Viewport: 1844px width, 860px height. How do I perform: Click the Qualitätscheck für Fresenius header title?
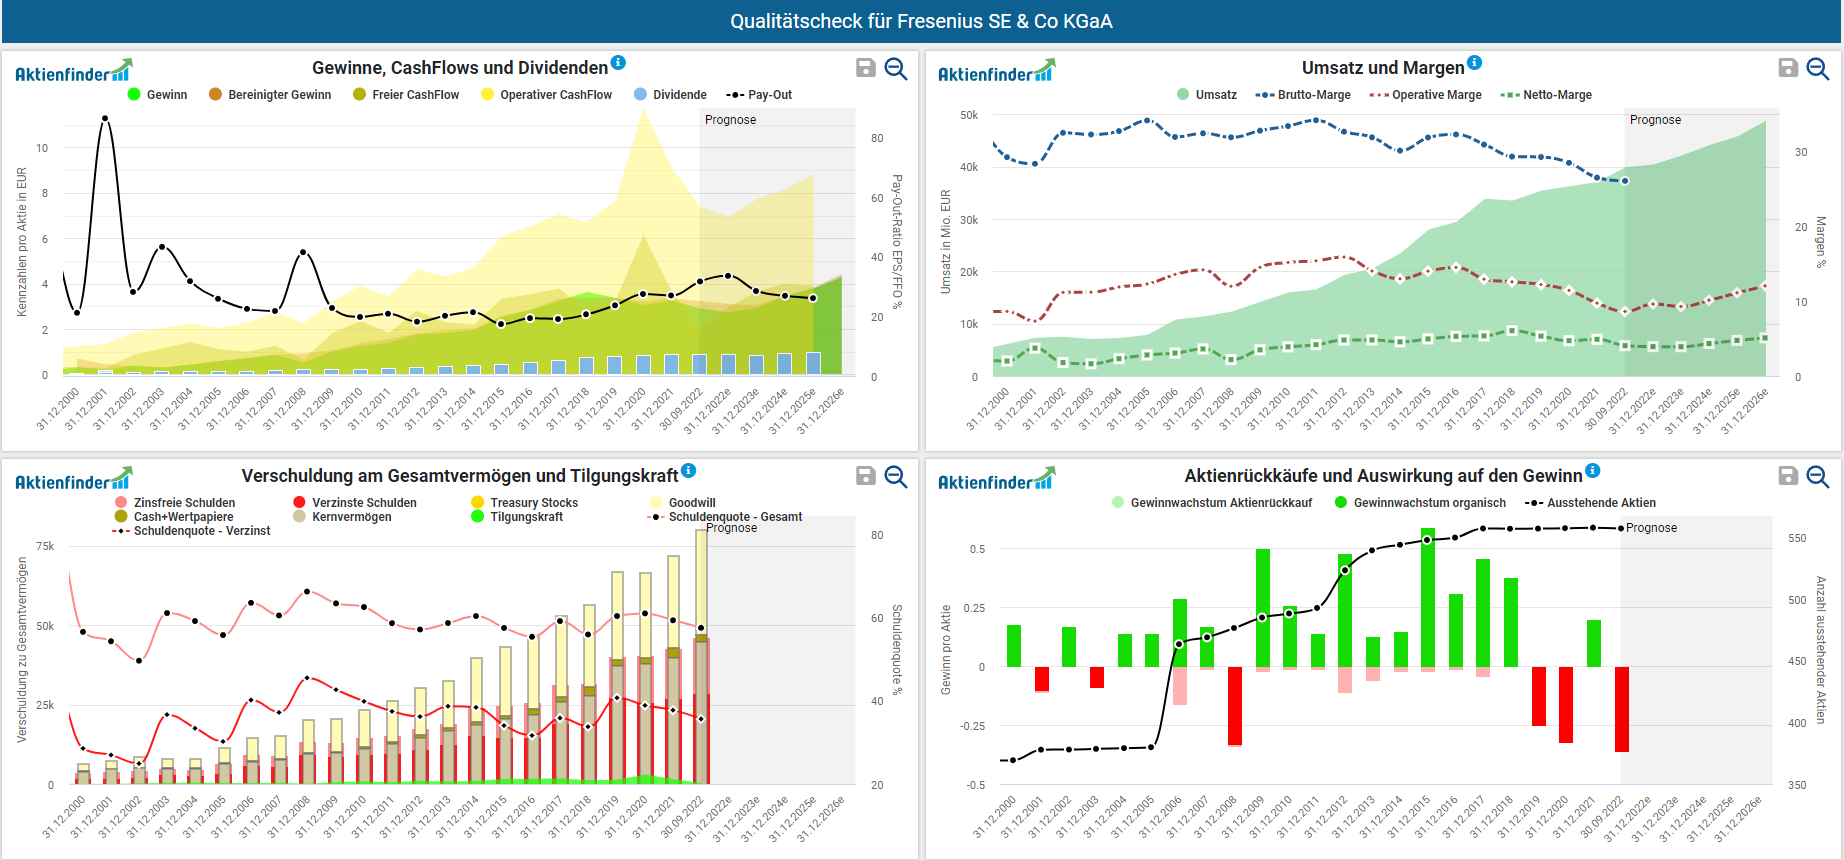point(921,21)
